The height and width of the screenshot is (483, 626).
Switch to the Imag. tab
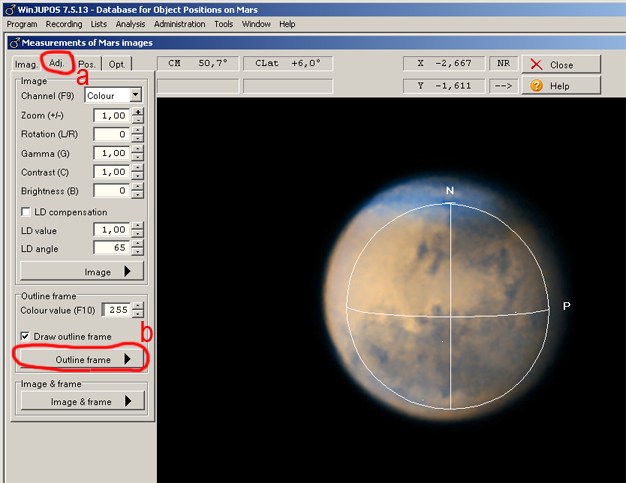click(x=26, y=64)
